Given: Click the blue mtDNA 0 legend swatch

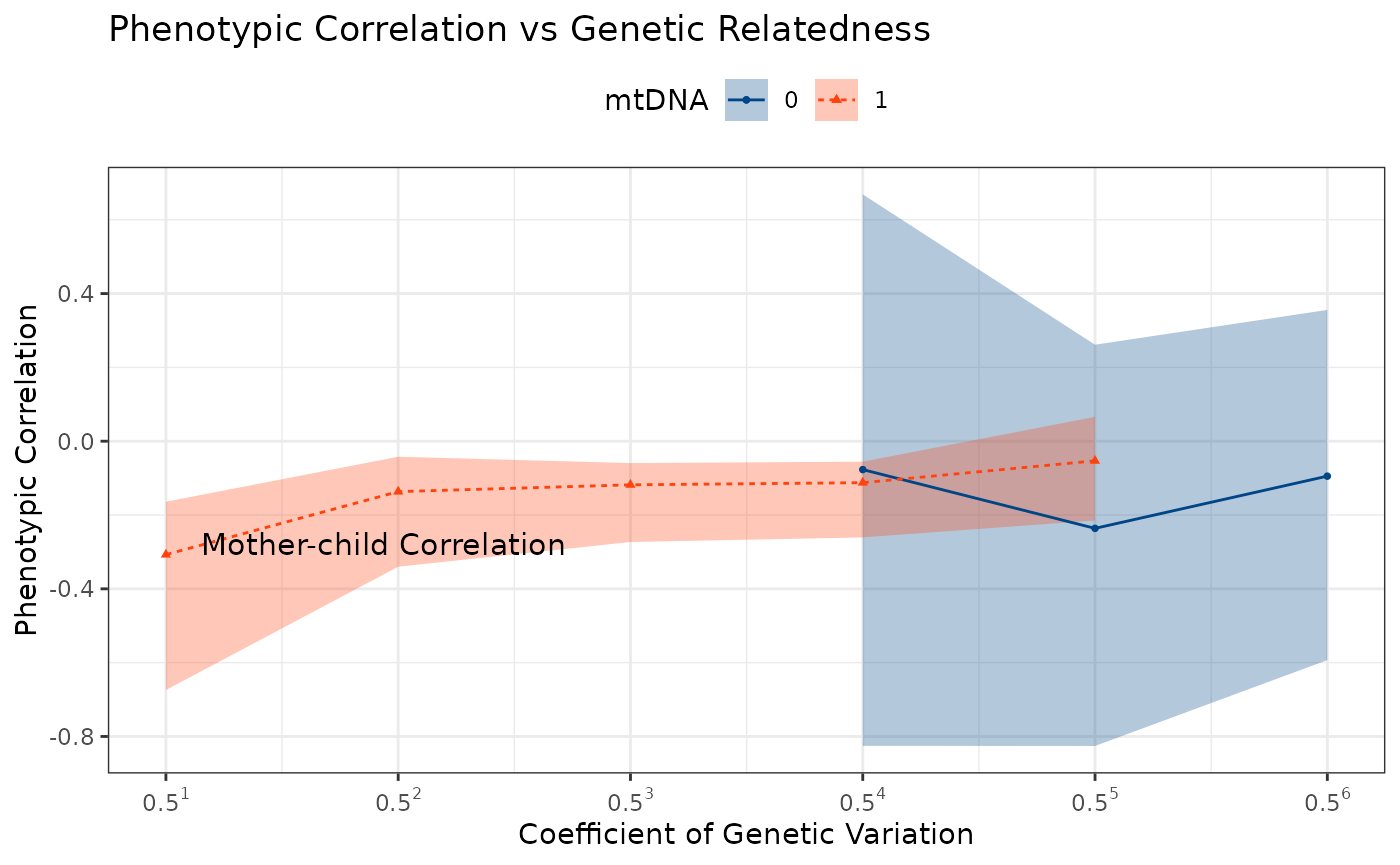Looking at the screenshot, I should [746, 100].
